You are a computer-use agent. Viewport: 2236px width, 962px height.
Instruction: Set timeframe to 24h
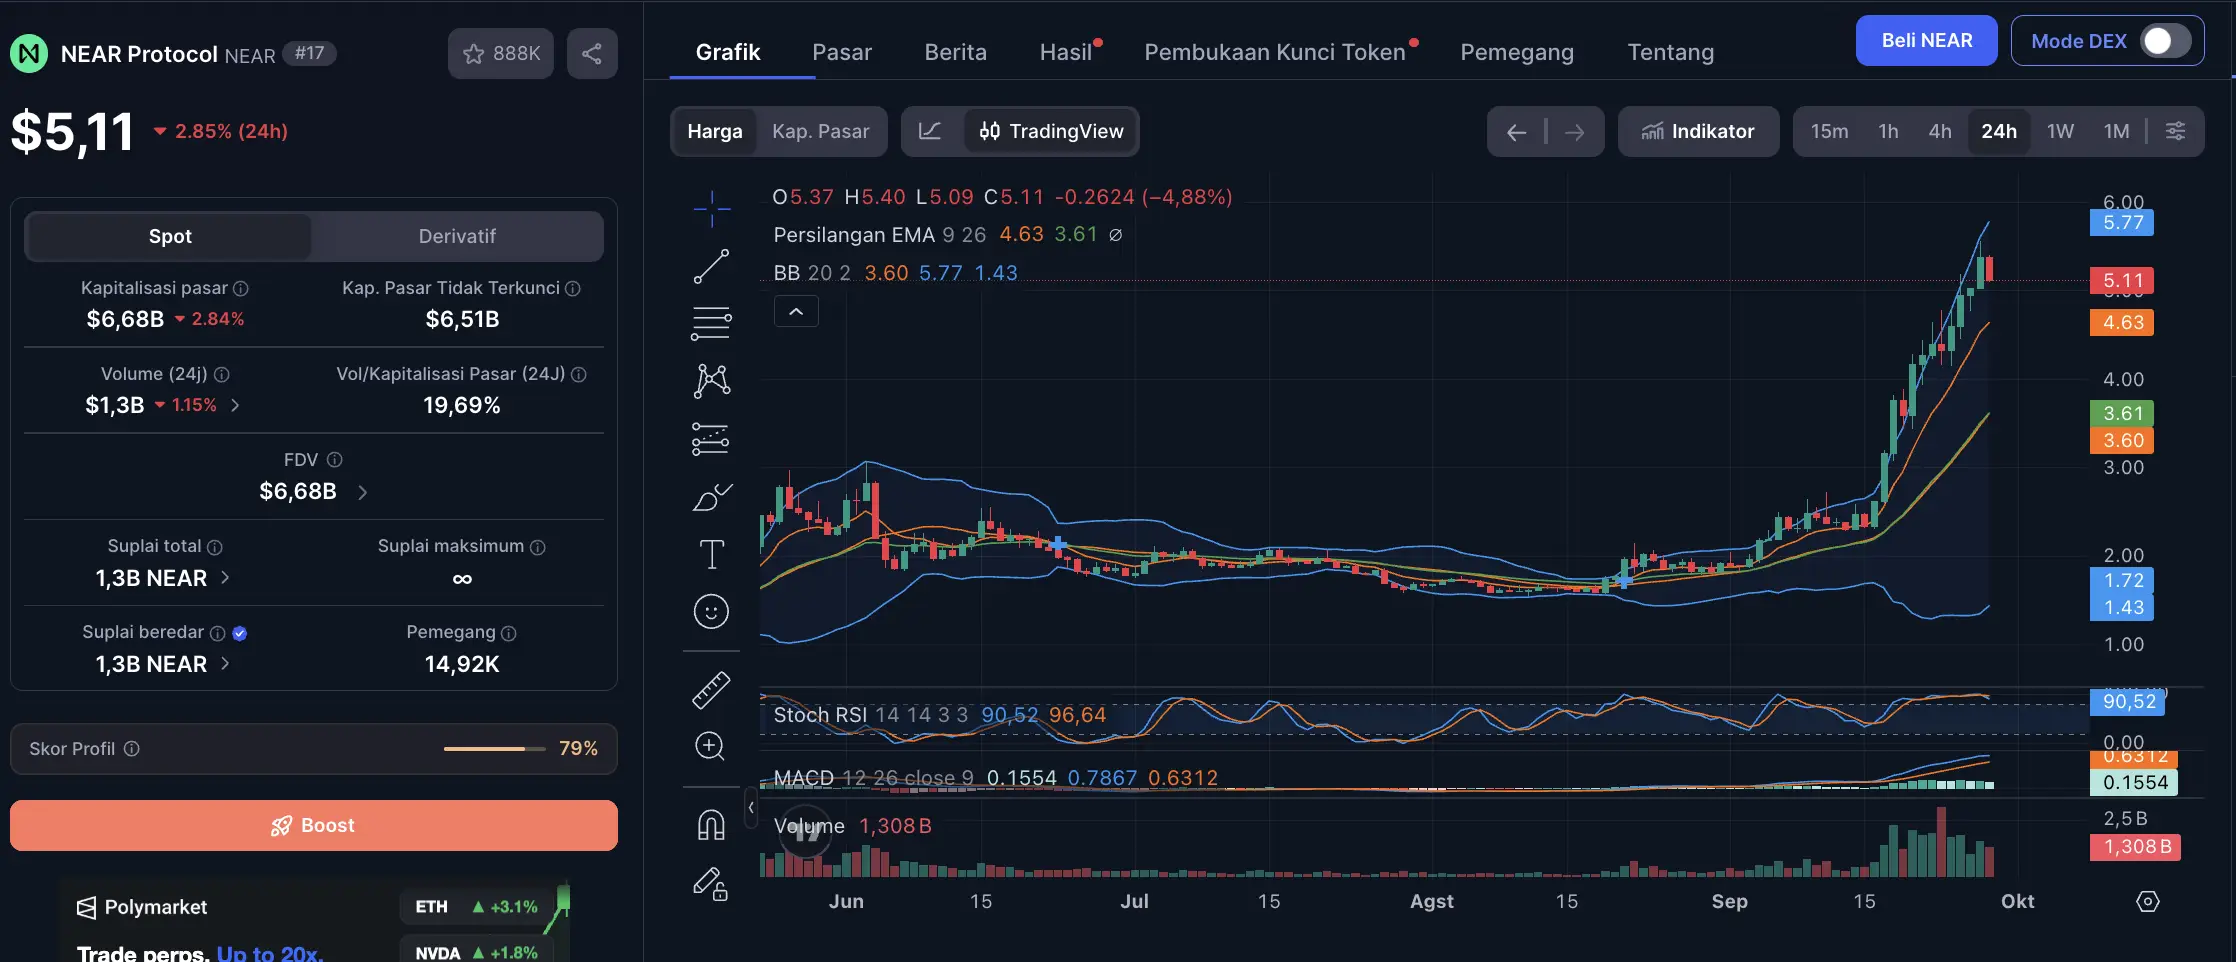pyautogui.click(x=1998, y=131)
